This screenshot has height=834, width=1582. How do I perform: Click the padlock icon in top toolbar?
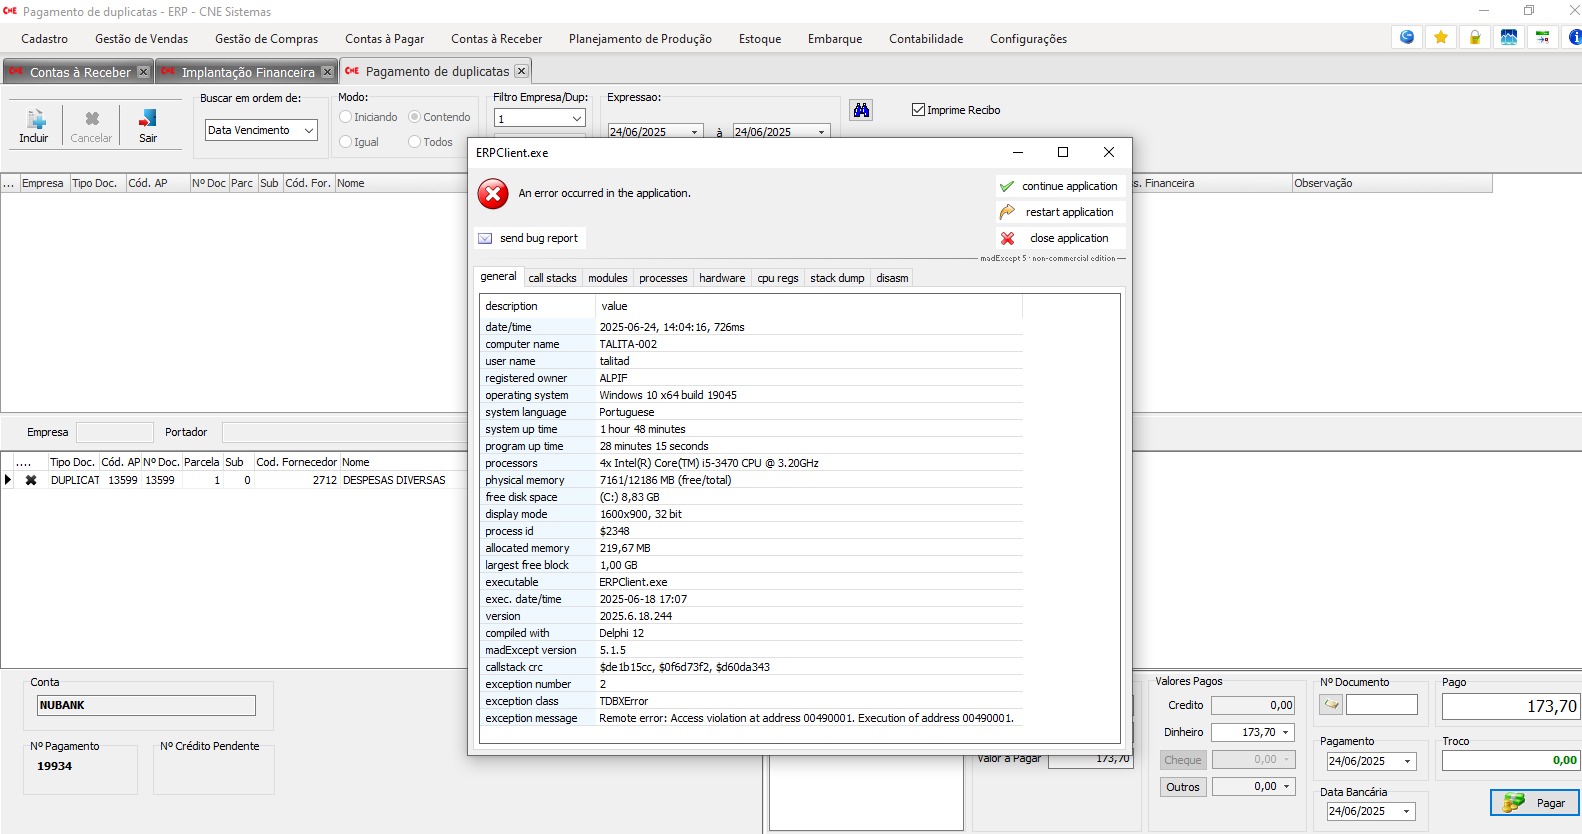coord(1475,37)
